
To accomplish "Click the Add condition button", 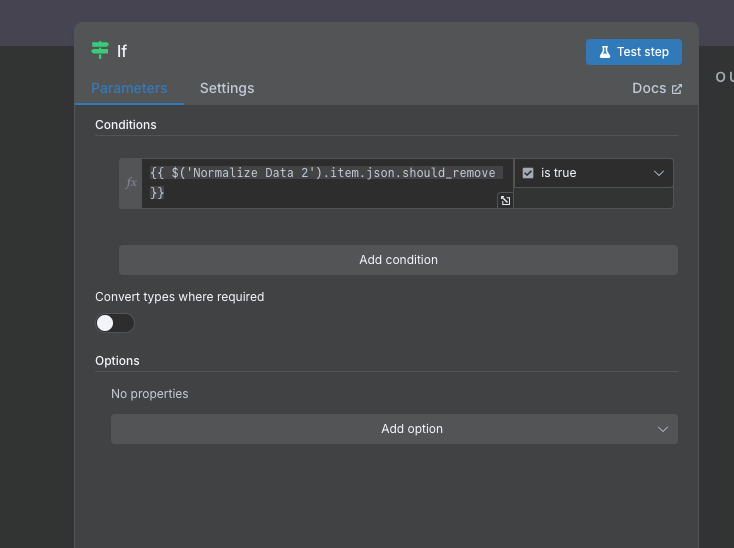I will (398, 260).
